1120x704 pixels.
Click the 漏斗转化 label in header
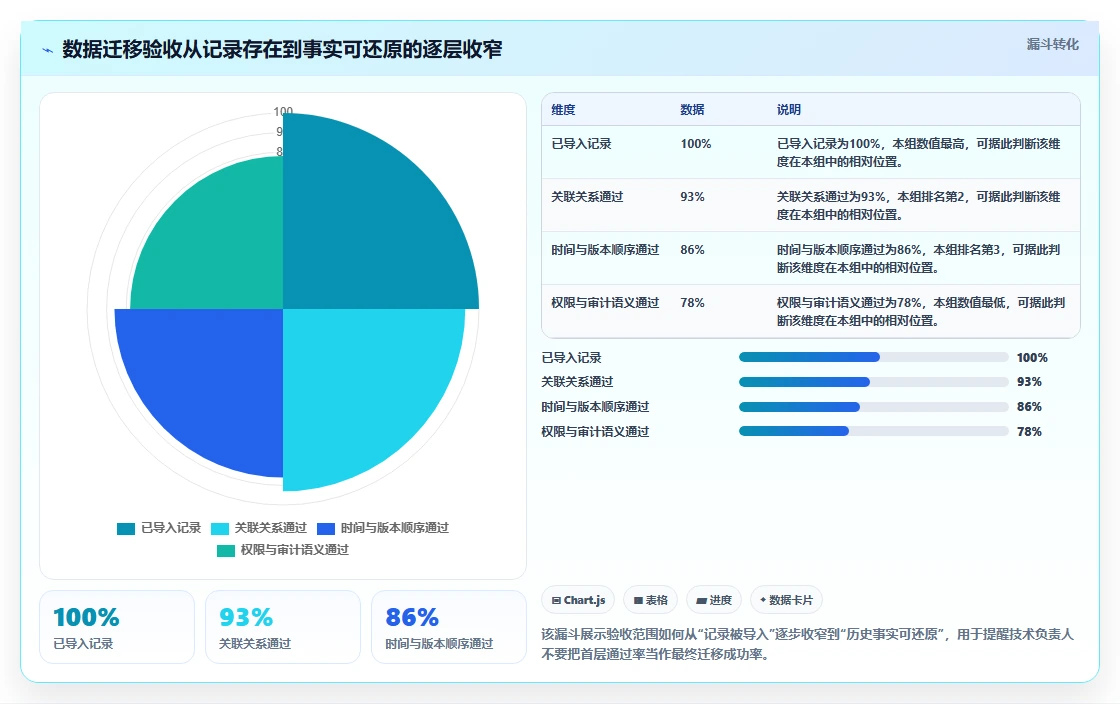1052,44
